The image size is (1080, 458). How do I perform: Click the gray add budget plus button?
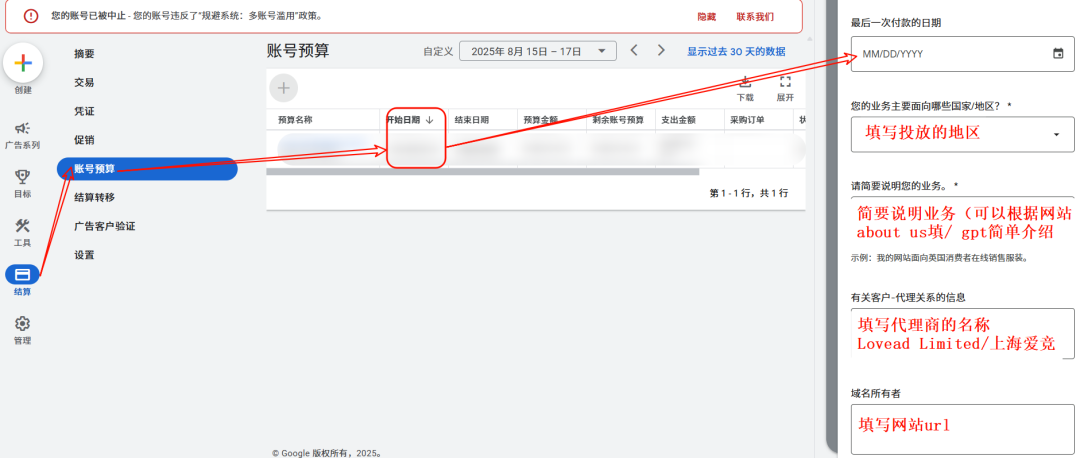point(284,88)
